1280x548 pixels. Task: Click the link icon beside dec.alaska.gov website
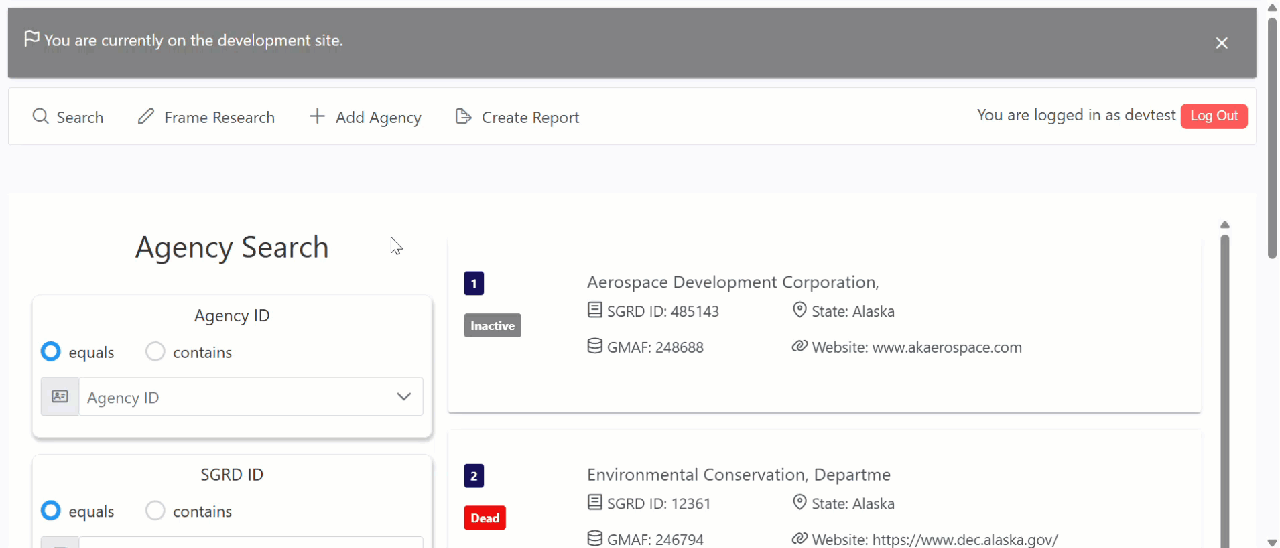click(x=799, y=538)
